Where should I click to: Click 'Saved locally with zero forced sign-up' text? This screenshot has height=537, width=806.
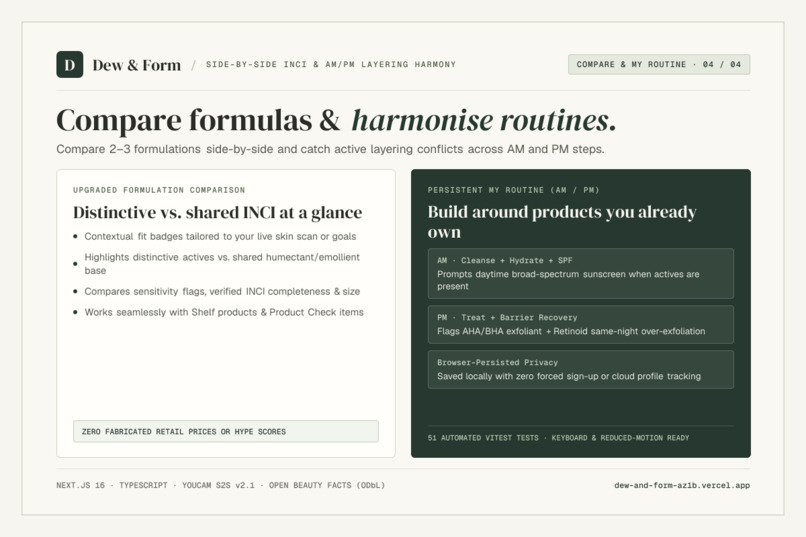569,376
